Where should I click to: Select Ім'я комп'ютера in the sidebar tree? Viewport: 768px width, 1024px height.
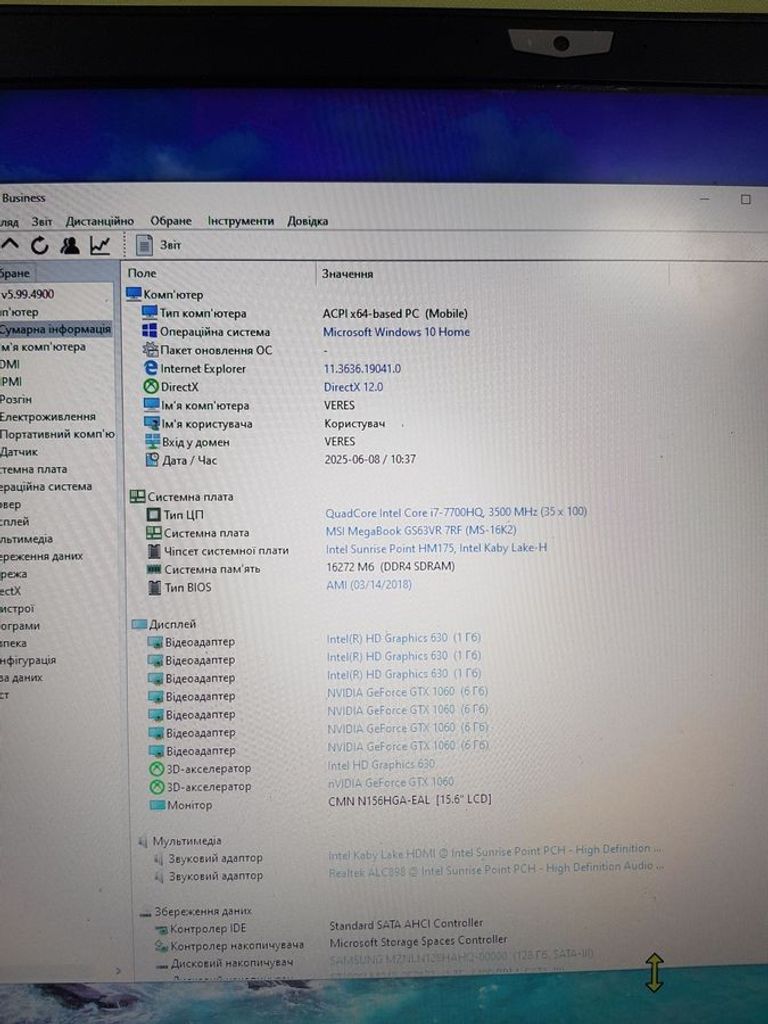point(42,347)
